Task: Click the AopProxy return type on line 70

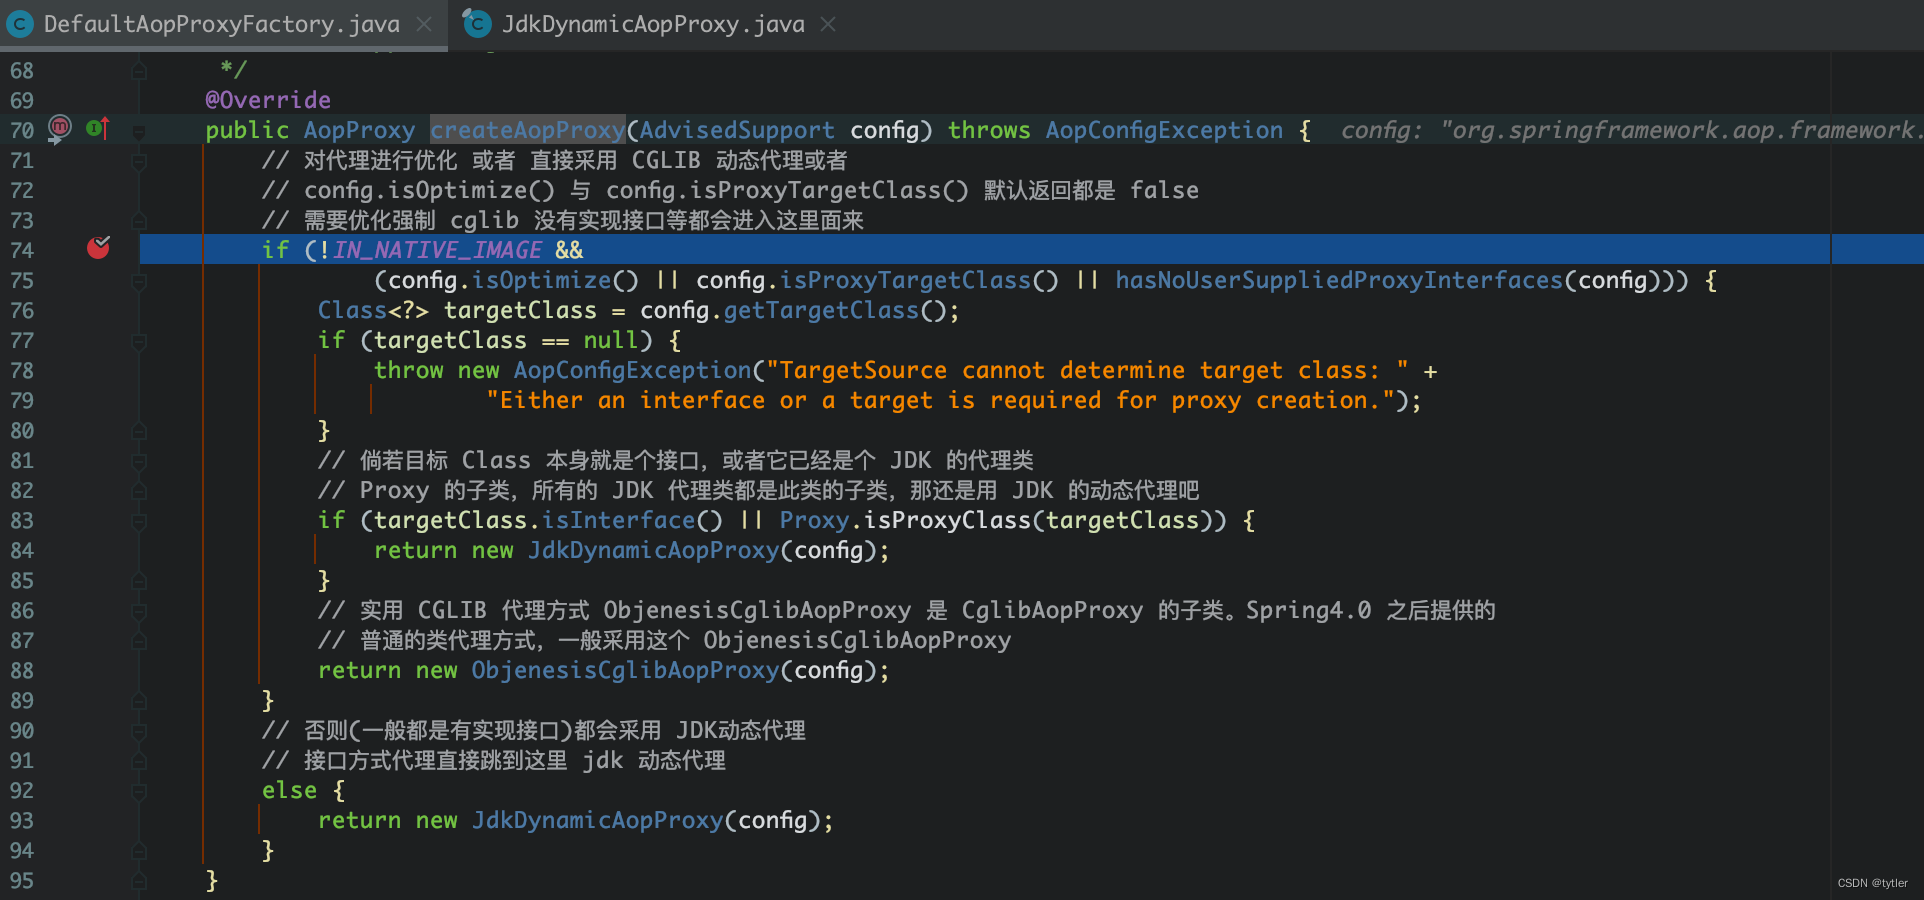Action: tap(359, 130)
